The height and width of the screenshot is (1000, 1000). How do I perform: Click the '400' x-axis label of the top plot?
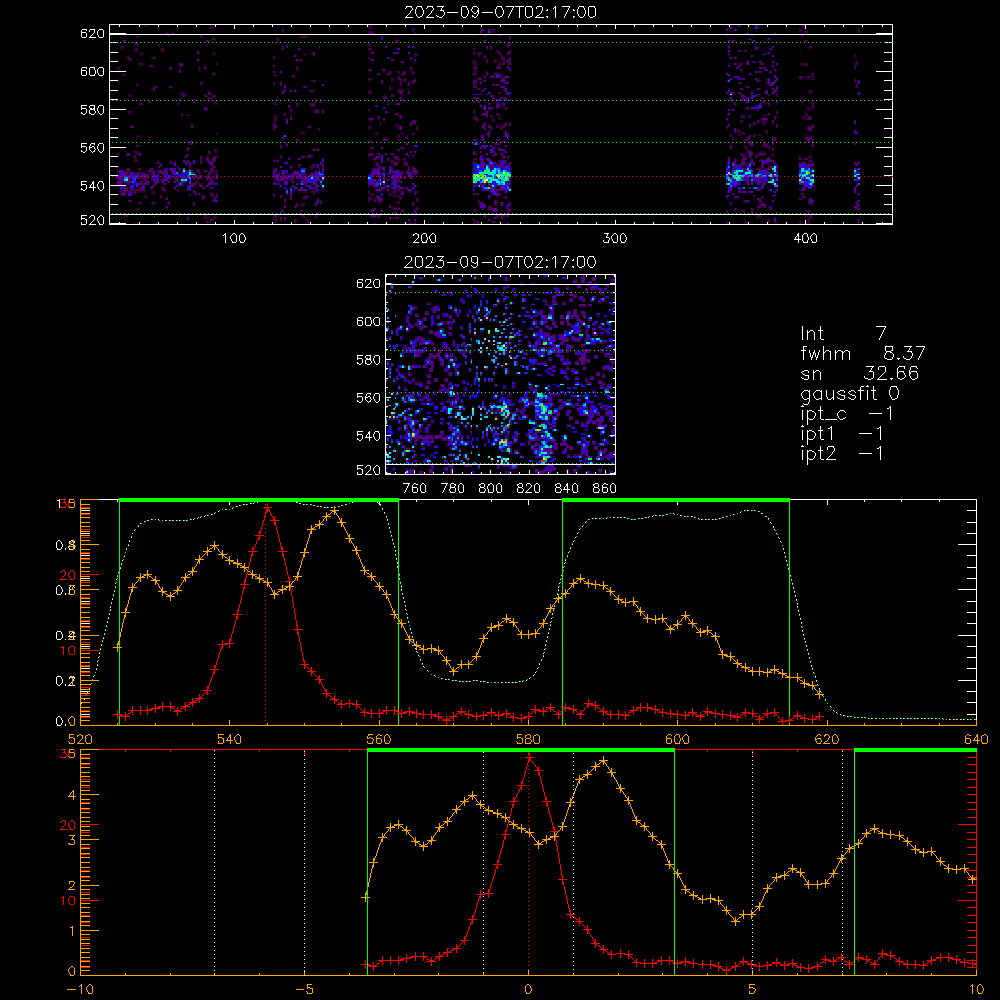point(805,239)
